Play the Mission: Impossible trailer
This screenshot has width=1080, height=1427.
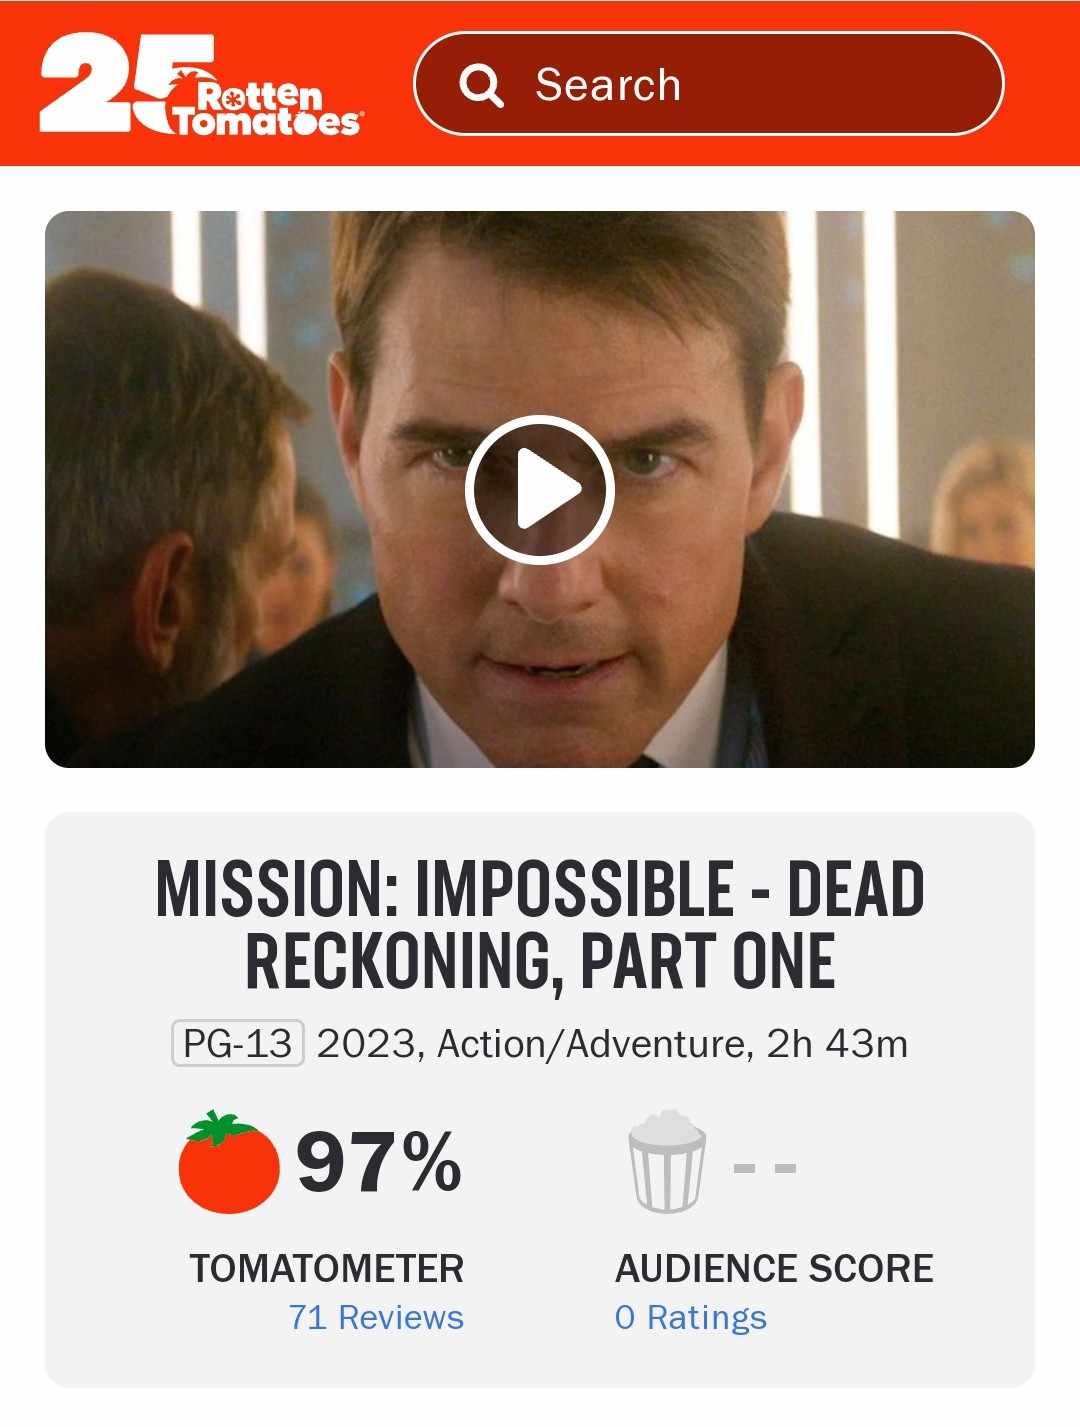(x=540, y=489)
